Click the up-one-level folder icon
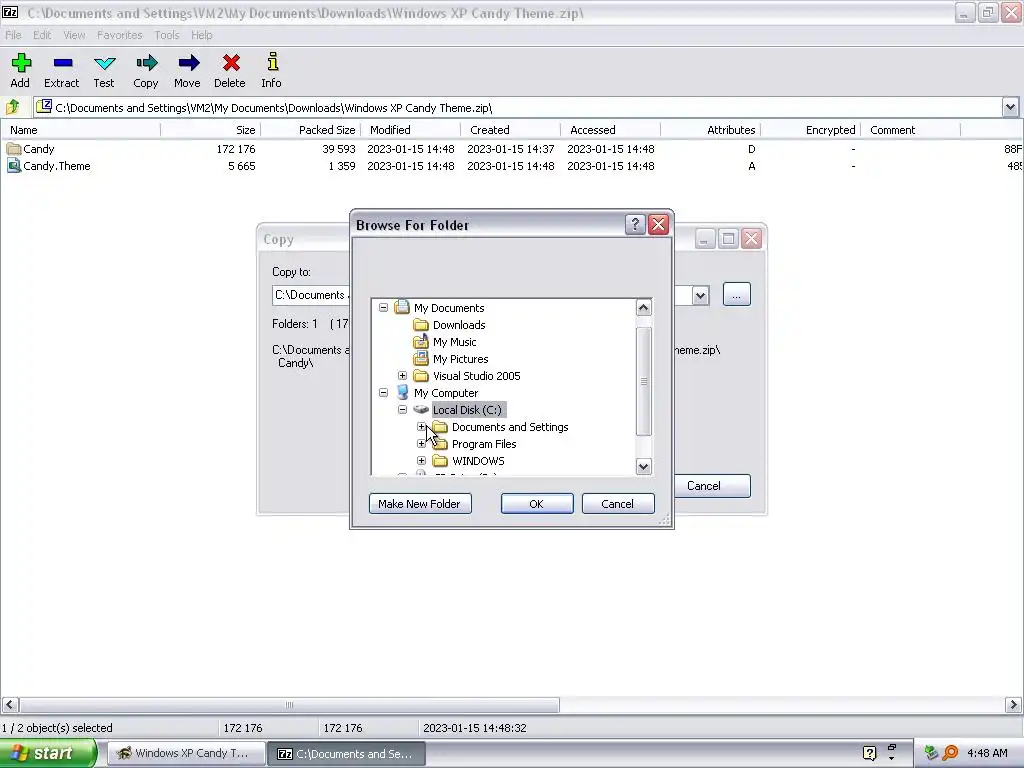 [x=12, y=106]
